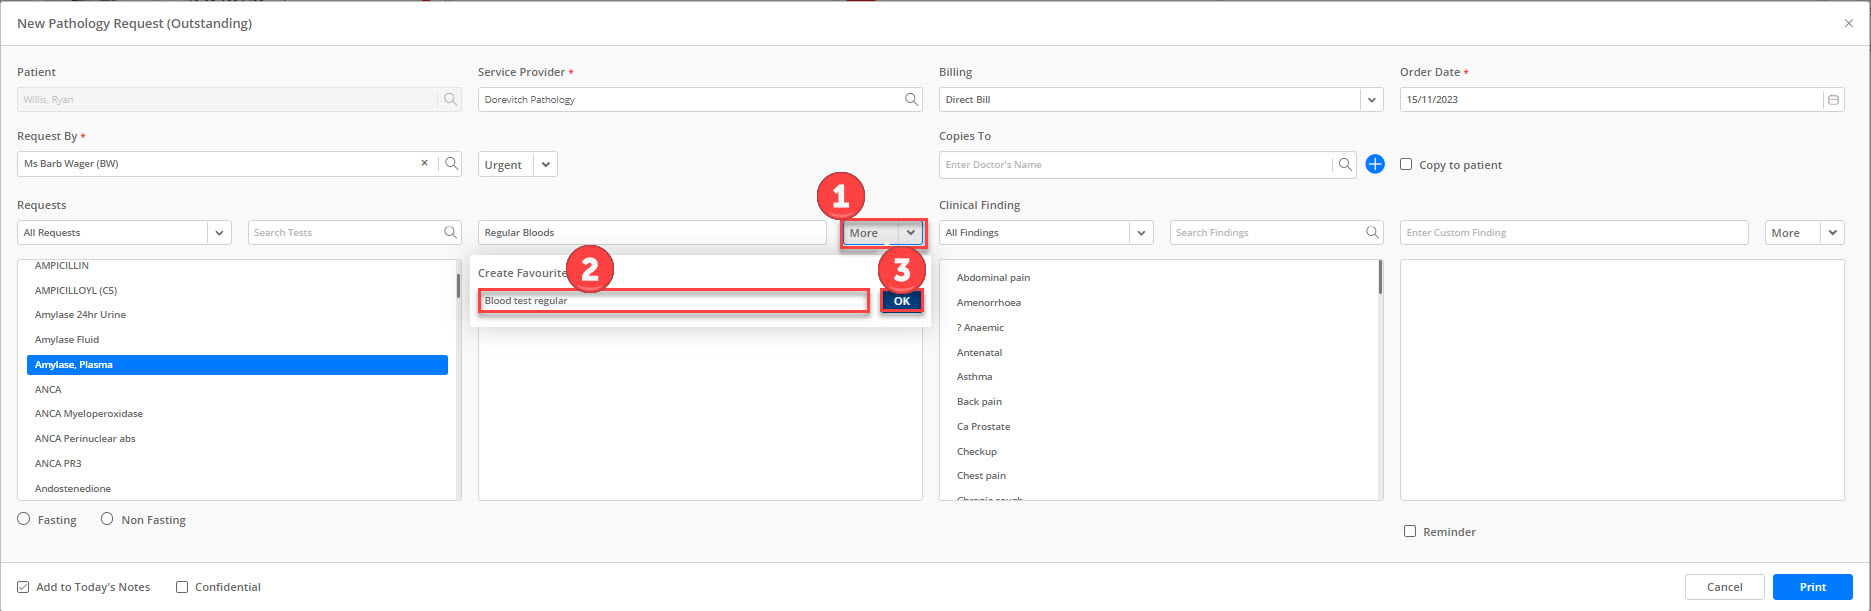Select the highlighted Amylase, Plasma test
The width and height of the screenshot is (1871, 611).
[x=237, y=364]
